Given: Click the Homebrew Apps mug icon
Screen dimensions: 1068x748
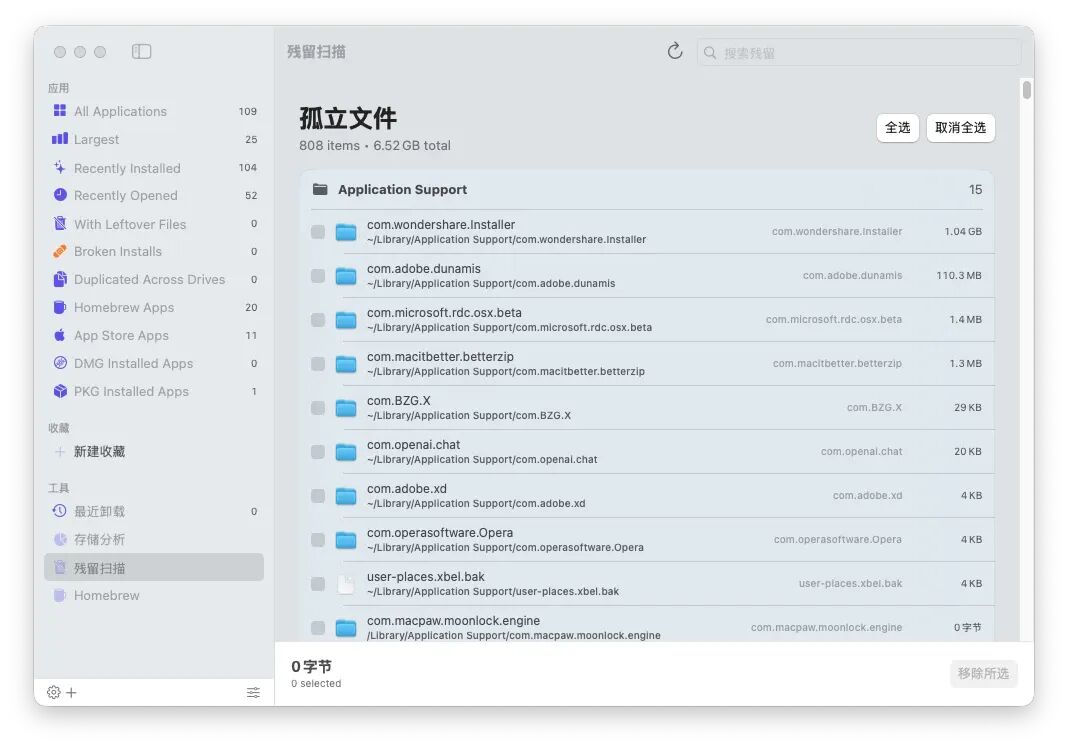Looking at the screenshot, I should point(60,307).
